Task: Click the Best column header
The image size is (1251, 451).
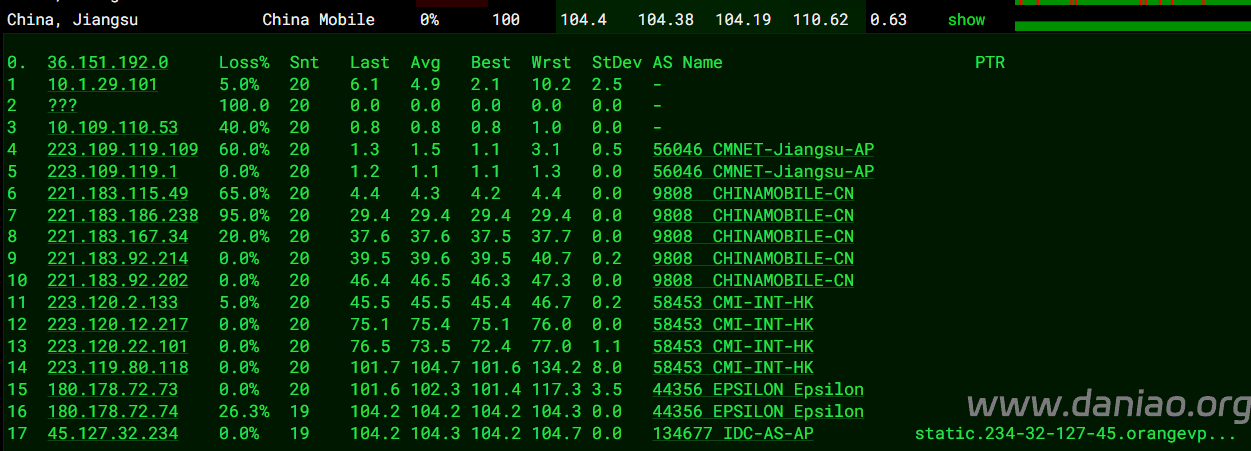Action: click(491, 62)
